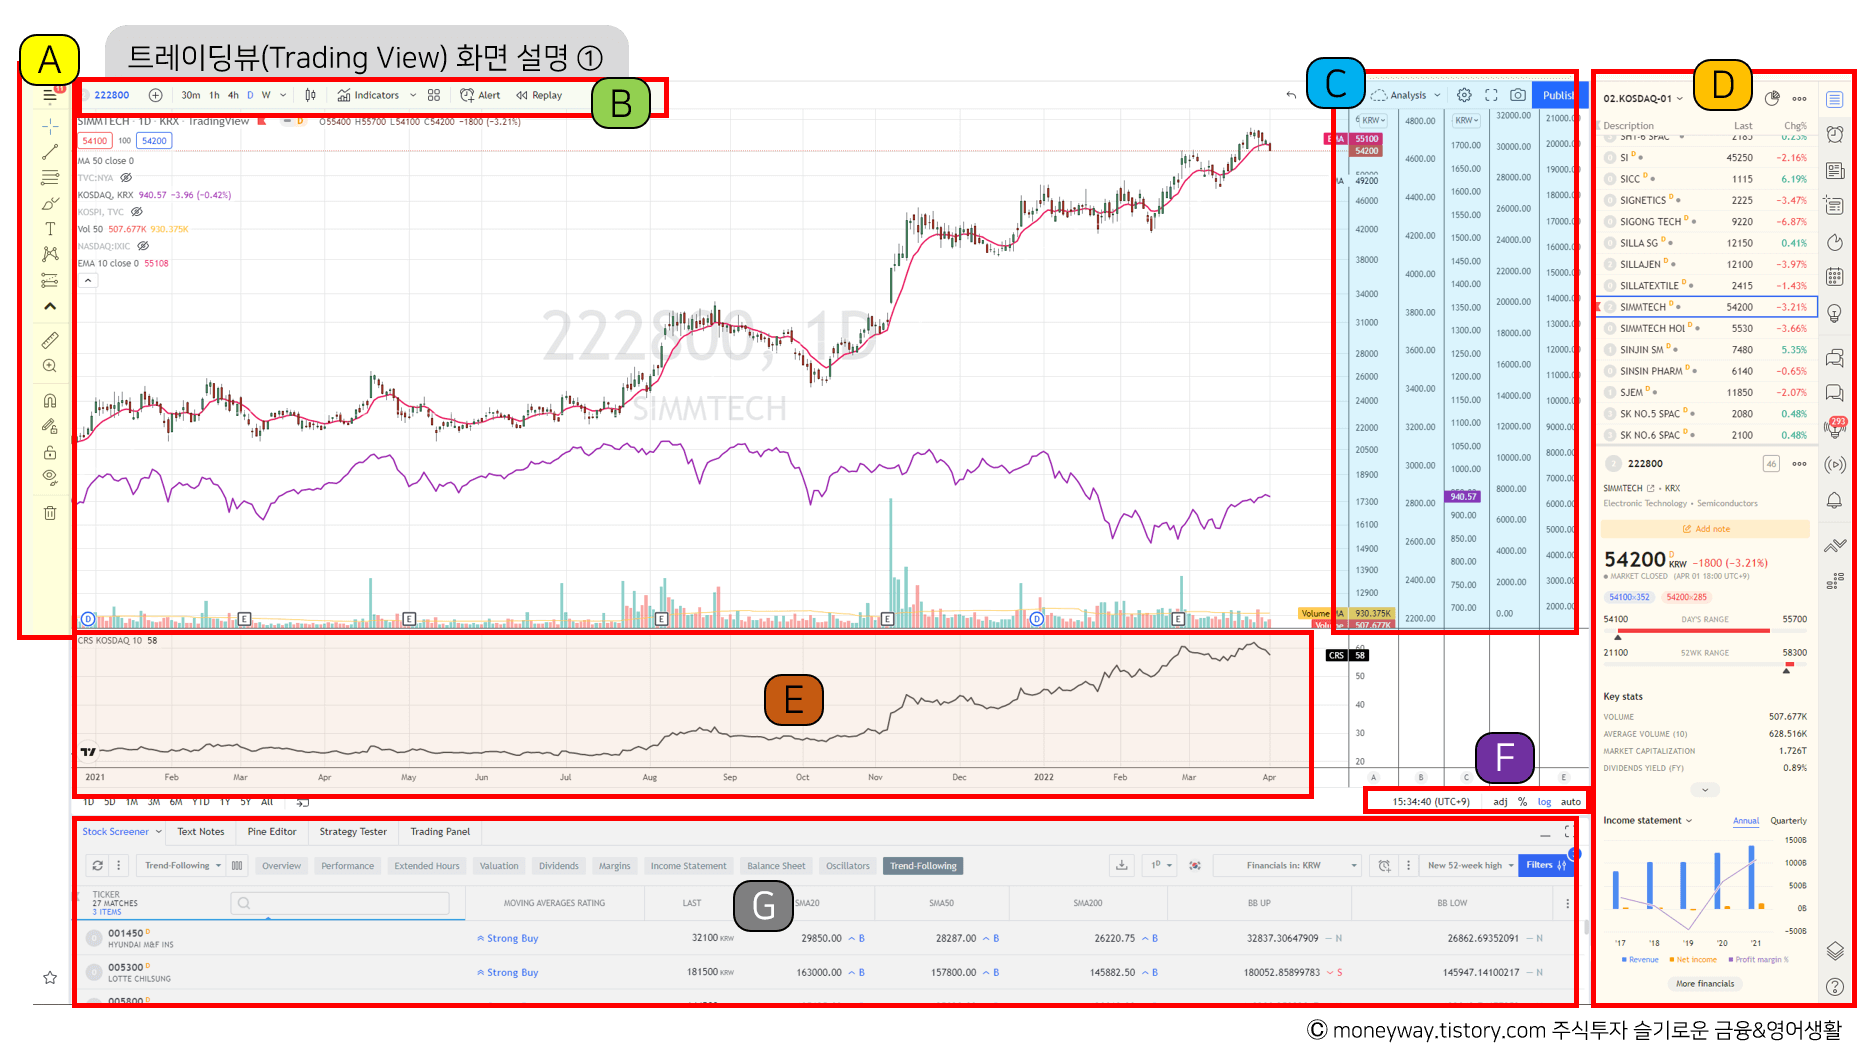Show hidden KOSPI, TVC series via eye icon

(x=137, y=212)
